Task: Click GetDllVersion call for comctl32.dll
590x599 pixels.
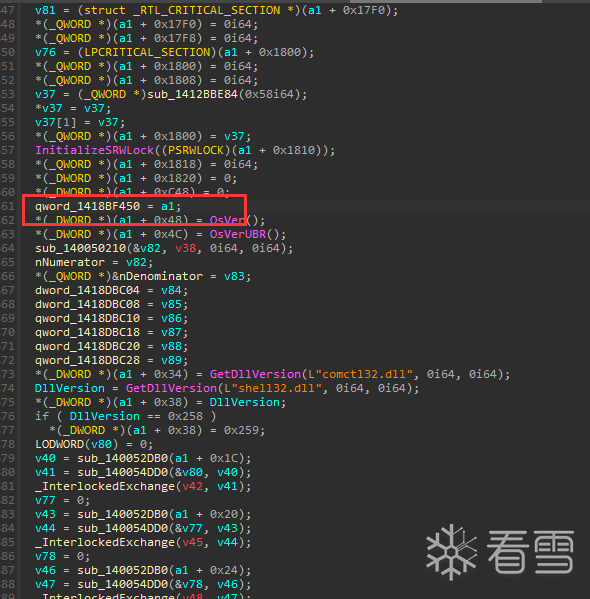Action: 255,374
